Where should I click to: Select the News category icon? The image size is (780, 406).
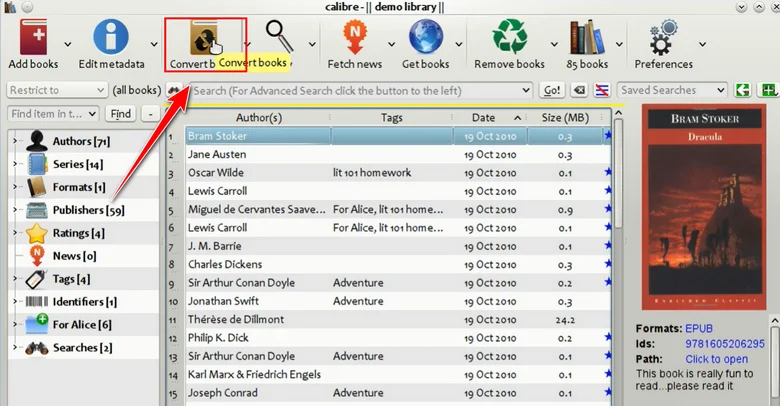pyautogui.click(x=37, y=256)
